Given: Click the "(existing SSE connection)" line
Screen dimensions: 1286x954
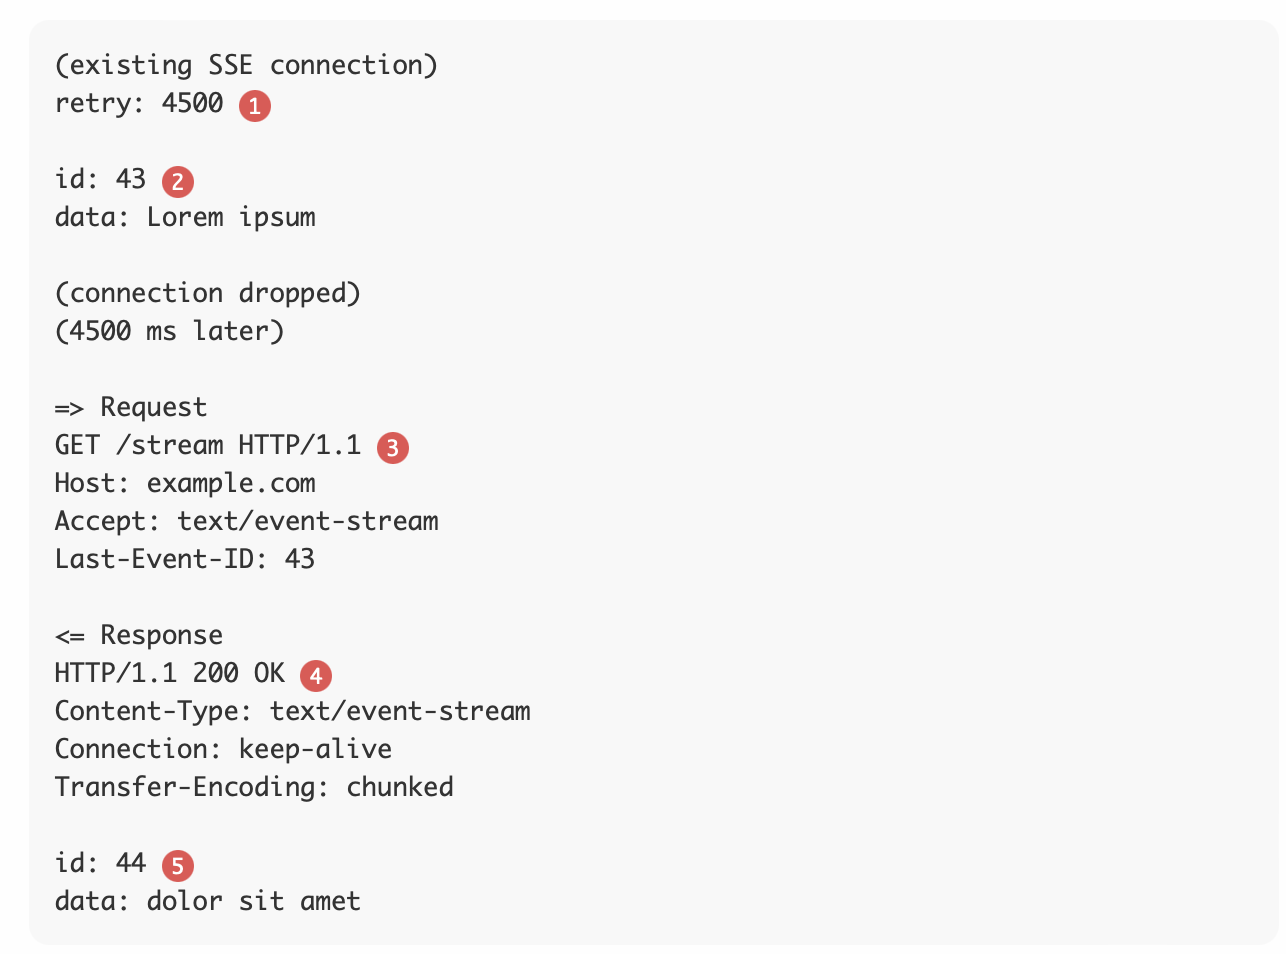Looking at the screenshot, I should point(246,66).
